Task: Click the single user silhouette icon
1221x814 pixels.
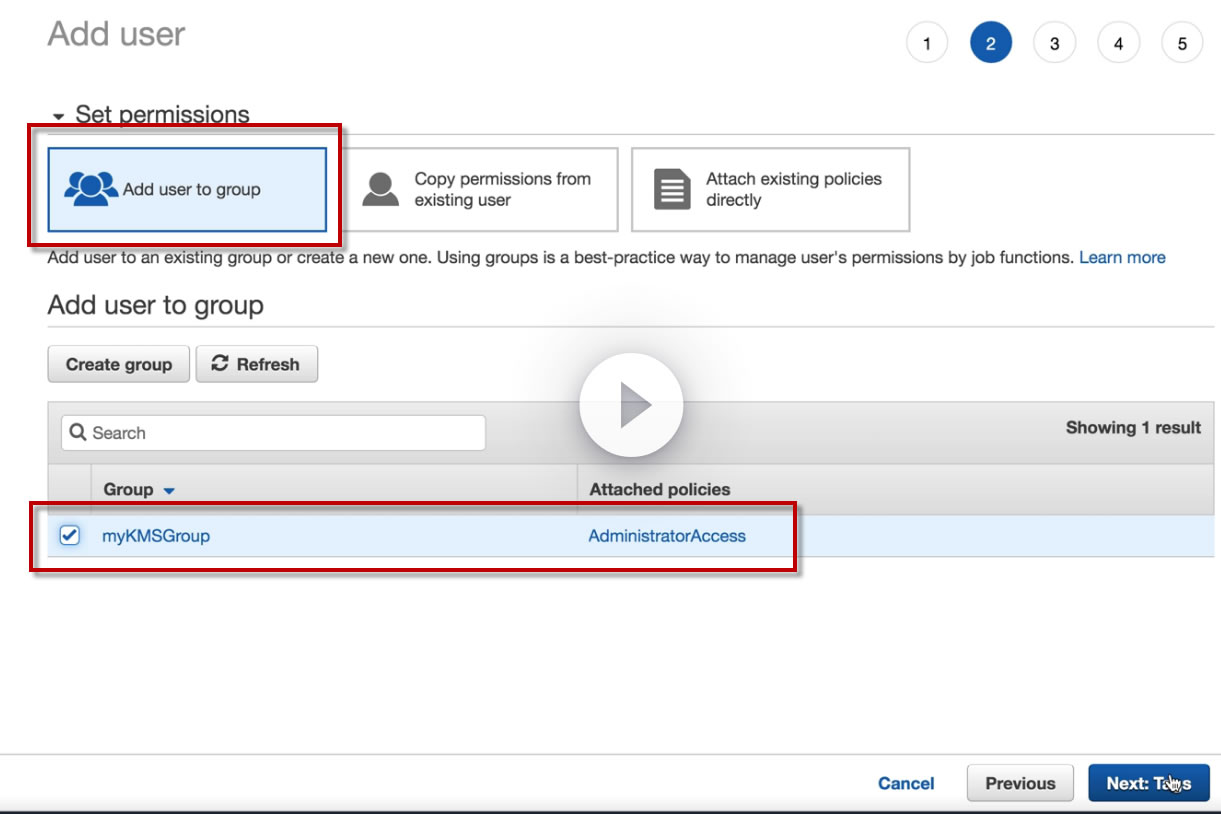Action: tap(380, 189)
